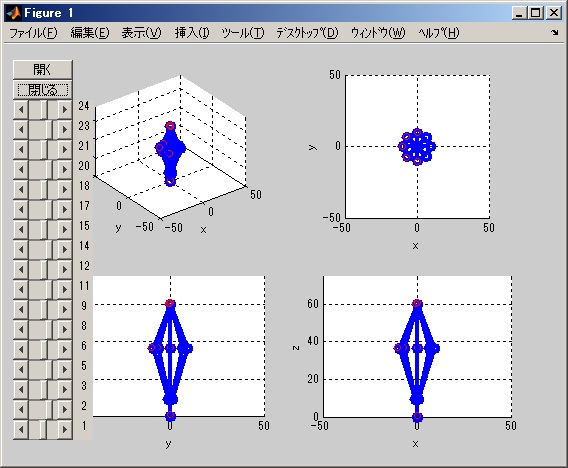
Task: Click the MATLAB icon in title bar
Action: click(13, 13)
